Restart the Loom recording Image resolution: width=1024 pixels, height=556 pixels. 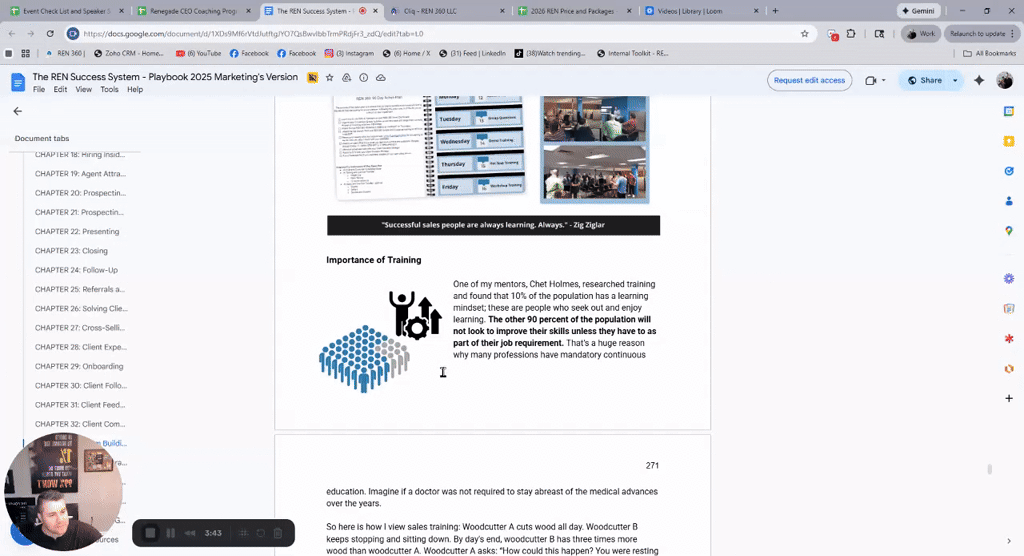pyautogui.click(x=261, y=533)
